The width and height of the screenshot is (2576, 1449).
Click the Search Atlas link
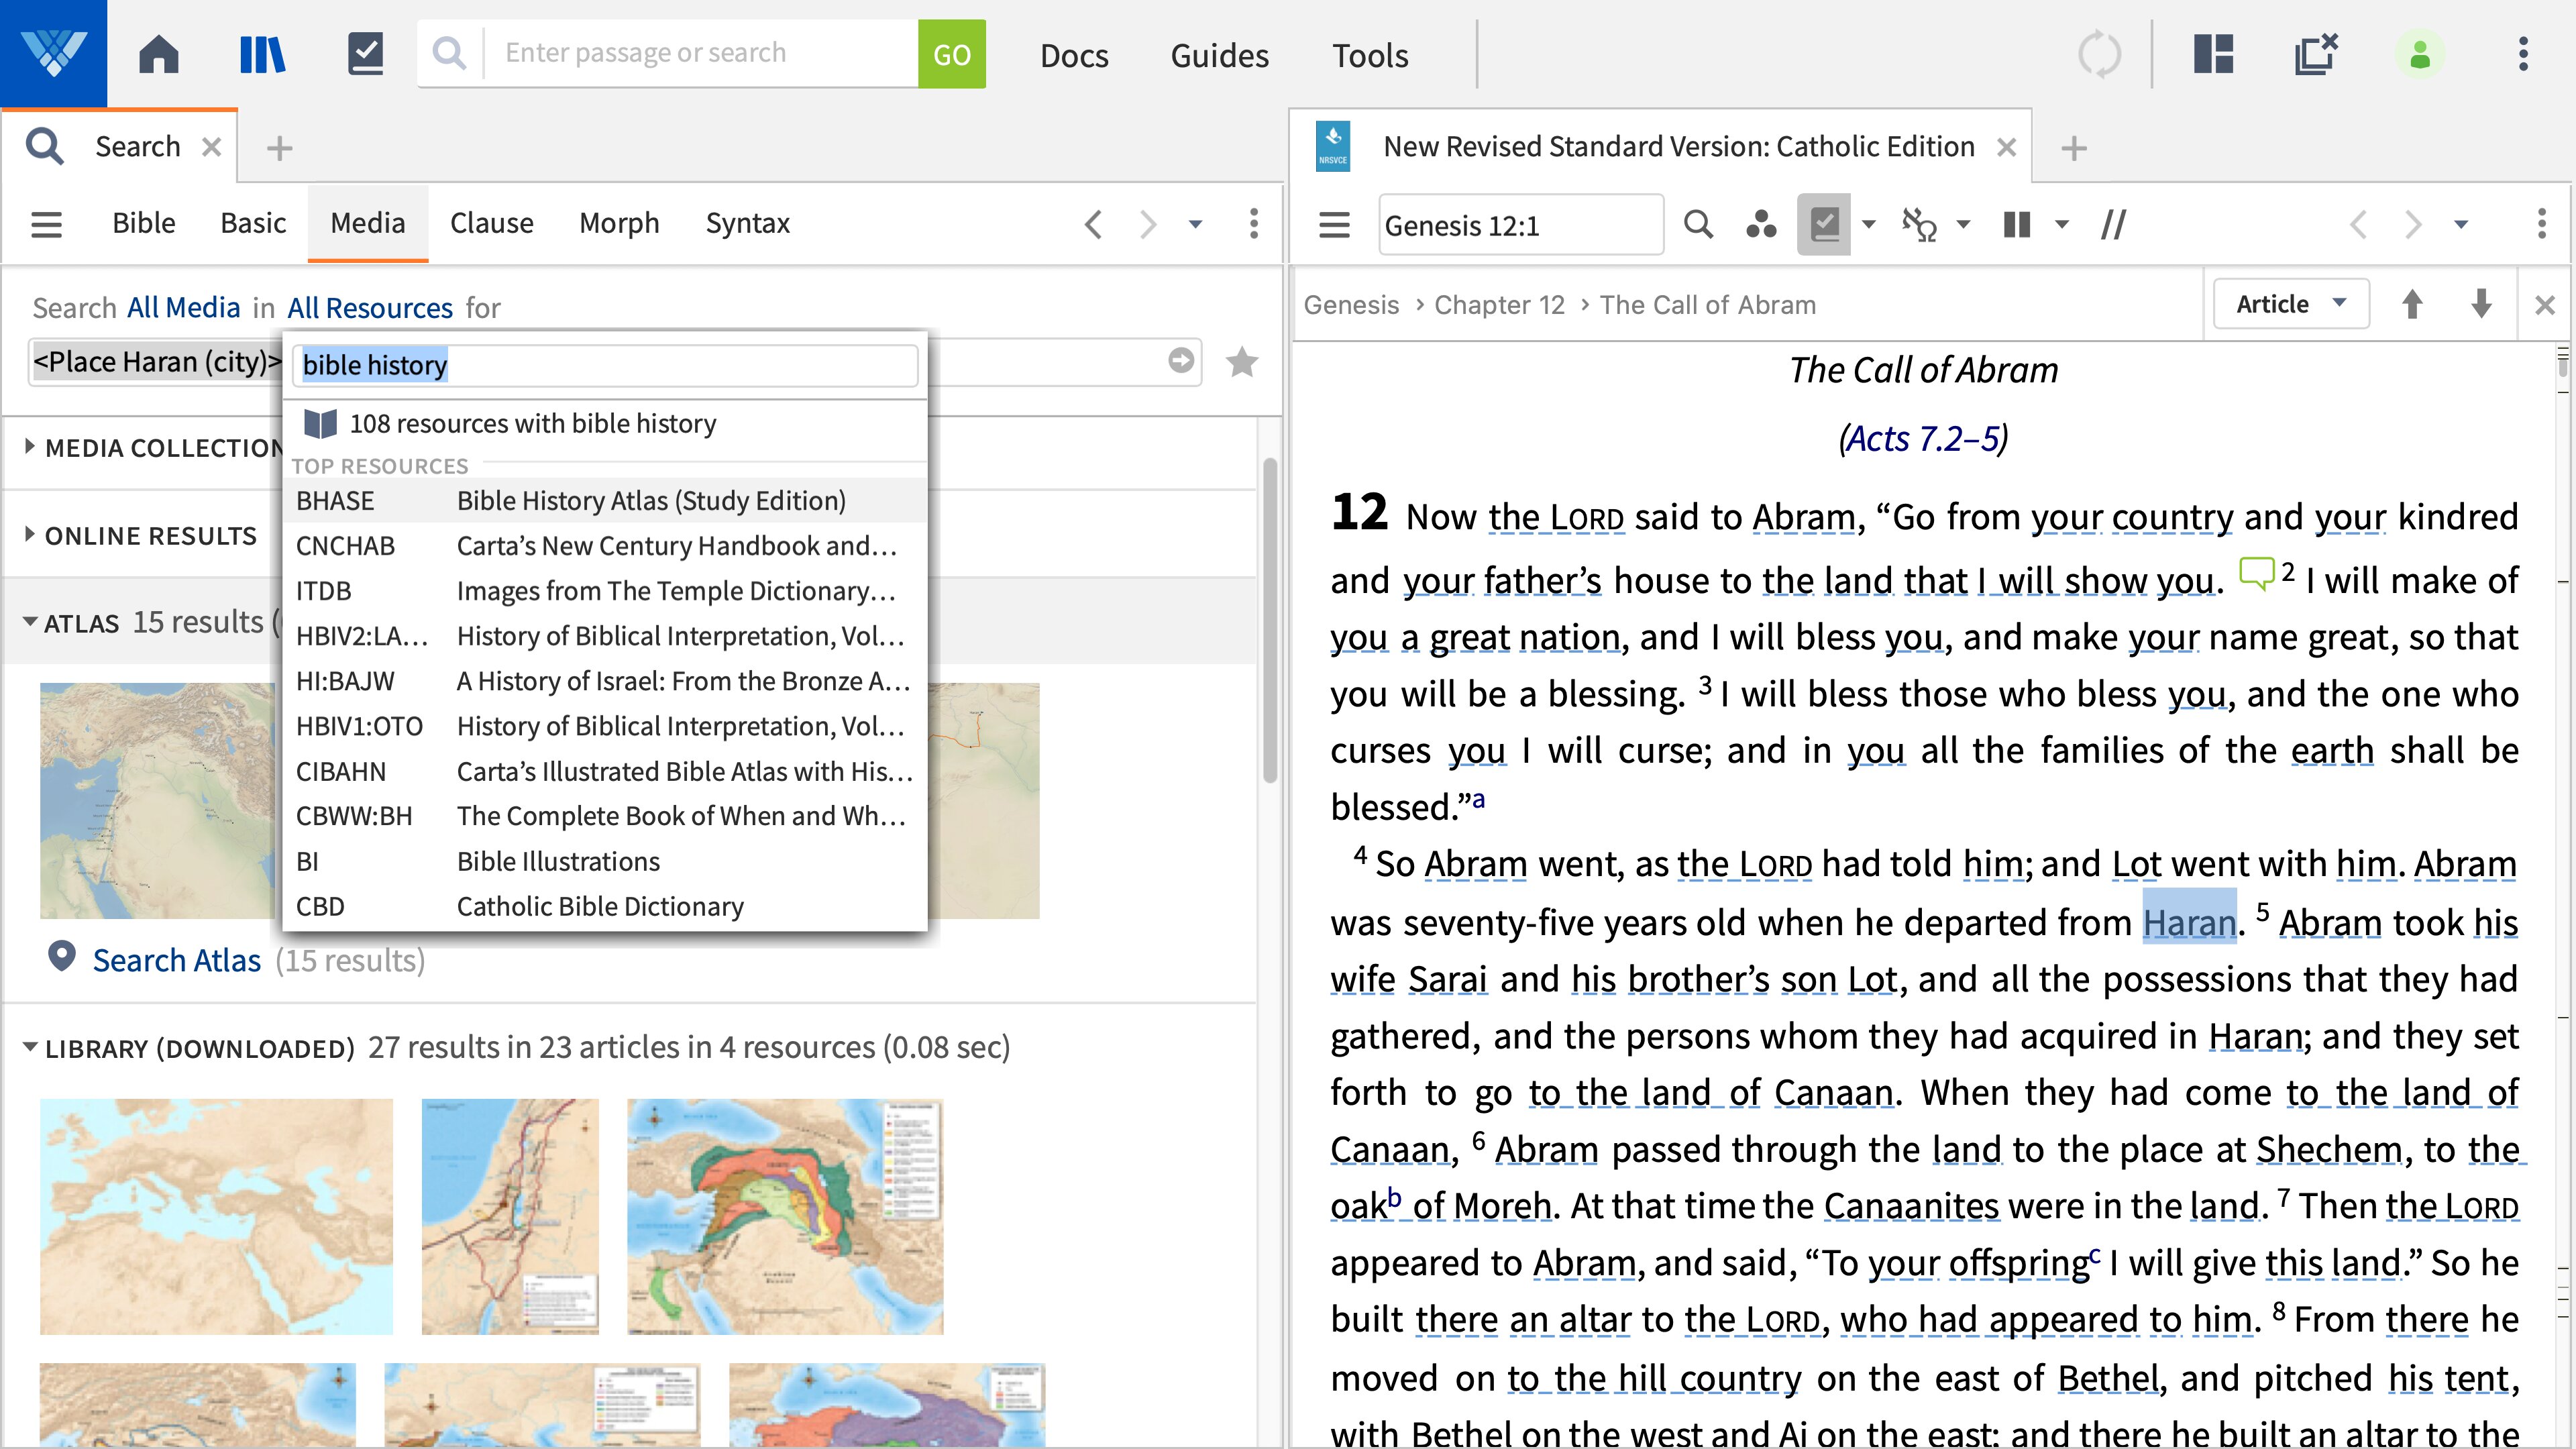click(178, 960)
